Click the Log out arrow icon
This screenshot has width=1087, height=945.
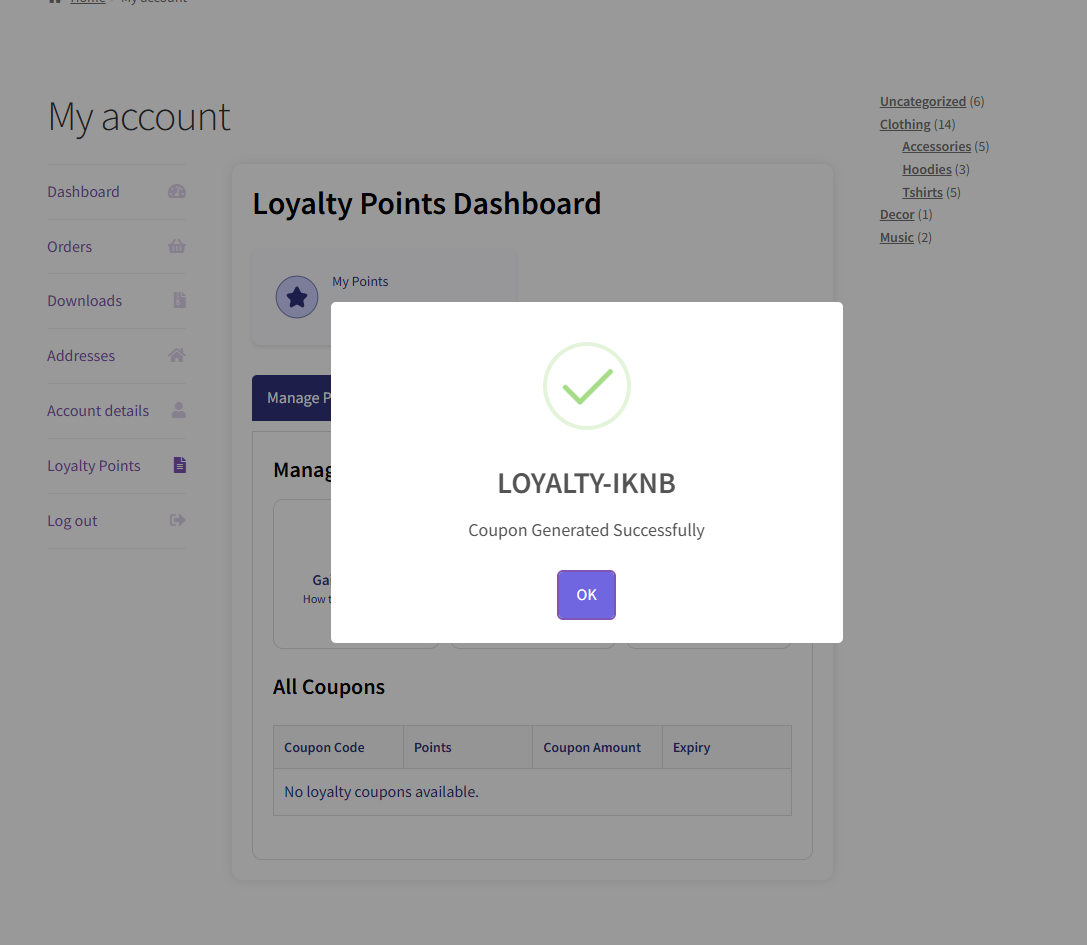pos(178,520)
